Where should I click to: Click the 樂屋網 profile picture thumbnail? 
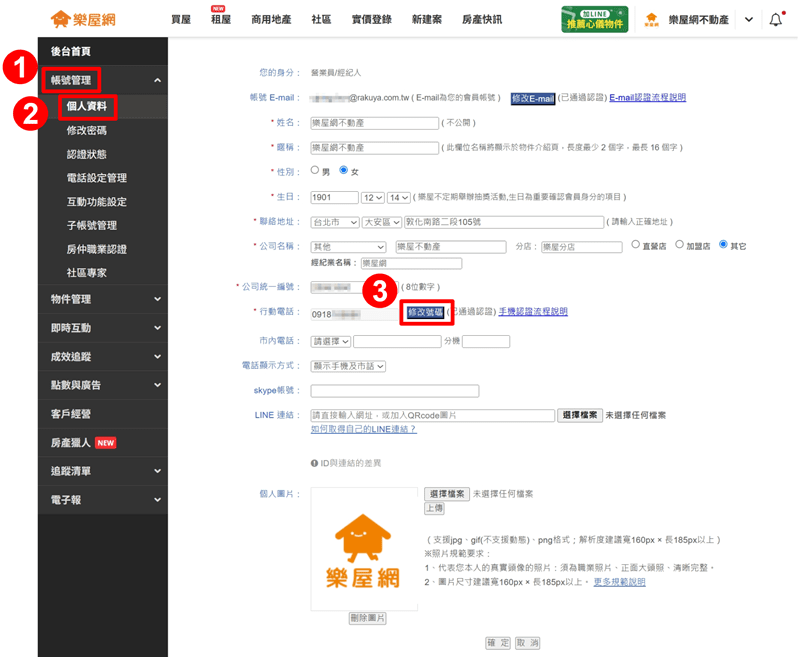364,549
